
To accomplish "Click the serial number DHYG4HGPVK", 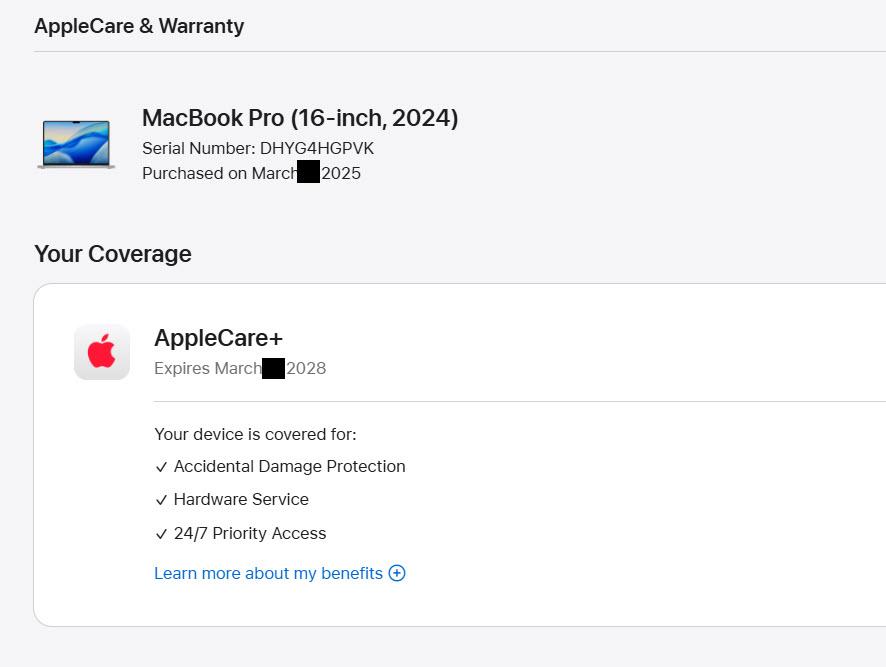I will (x=317, y=148).
